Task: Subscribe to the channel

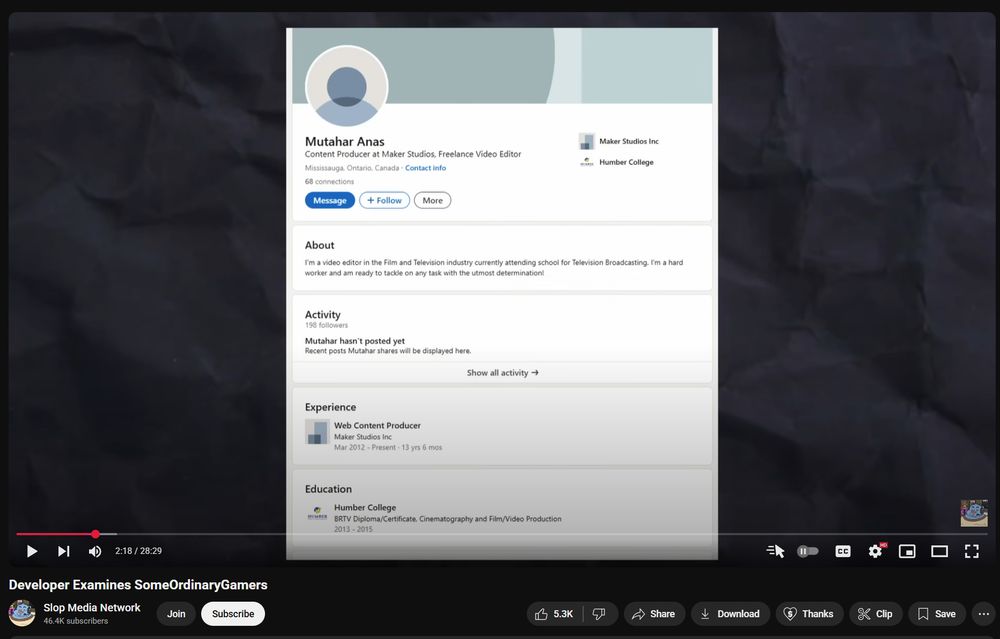Action: (x=233, y=613)
